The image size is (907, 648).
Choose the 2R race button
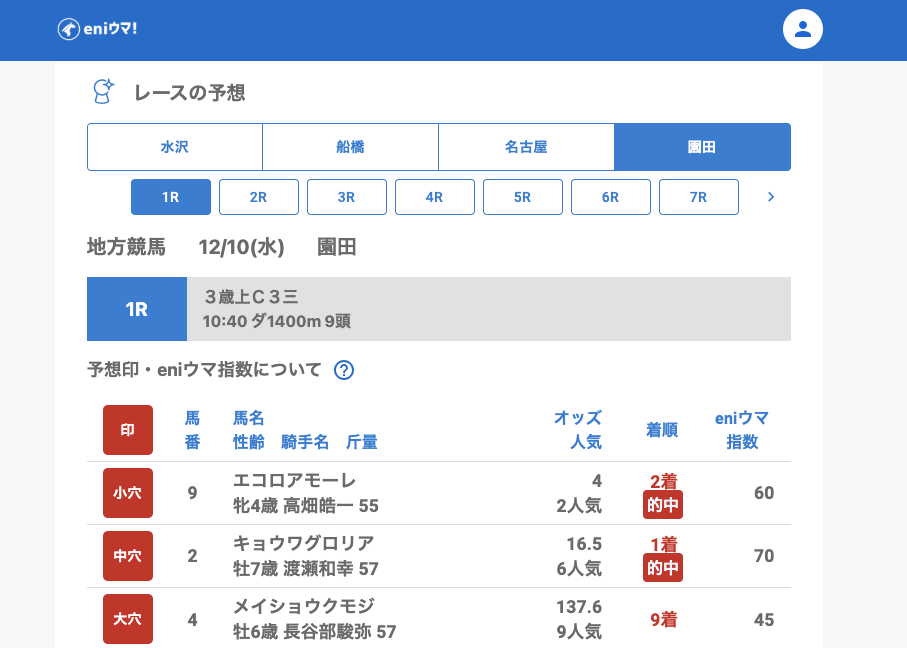click(258, 197)
